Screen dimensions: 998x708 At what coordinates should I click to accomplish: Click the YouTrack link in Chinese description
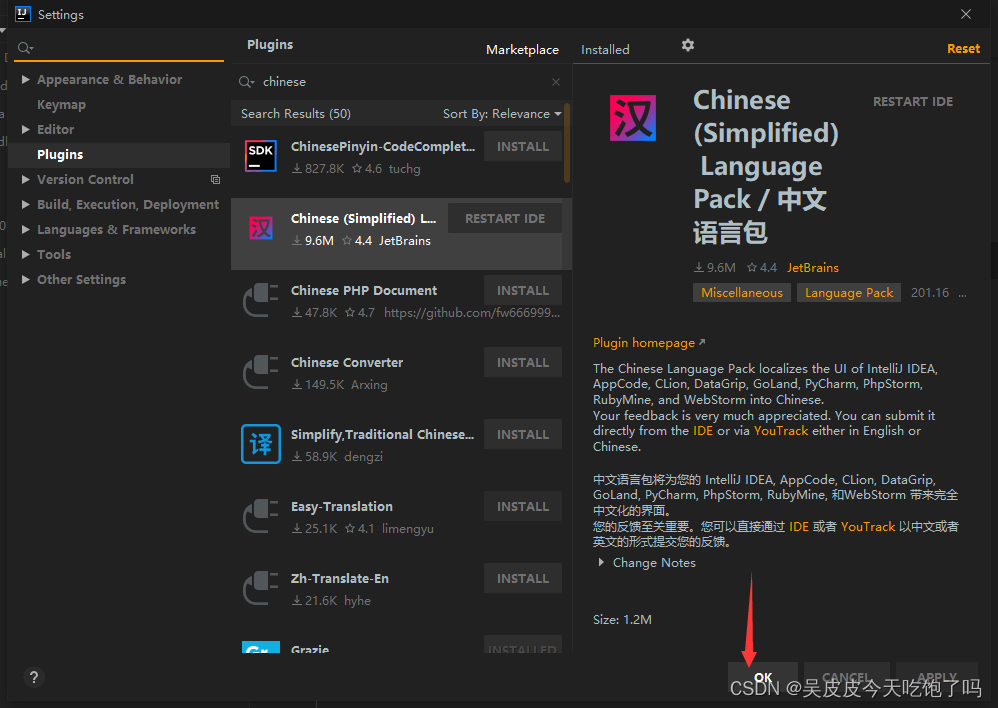868,527
